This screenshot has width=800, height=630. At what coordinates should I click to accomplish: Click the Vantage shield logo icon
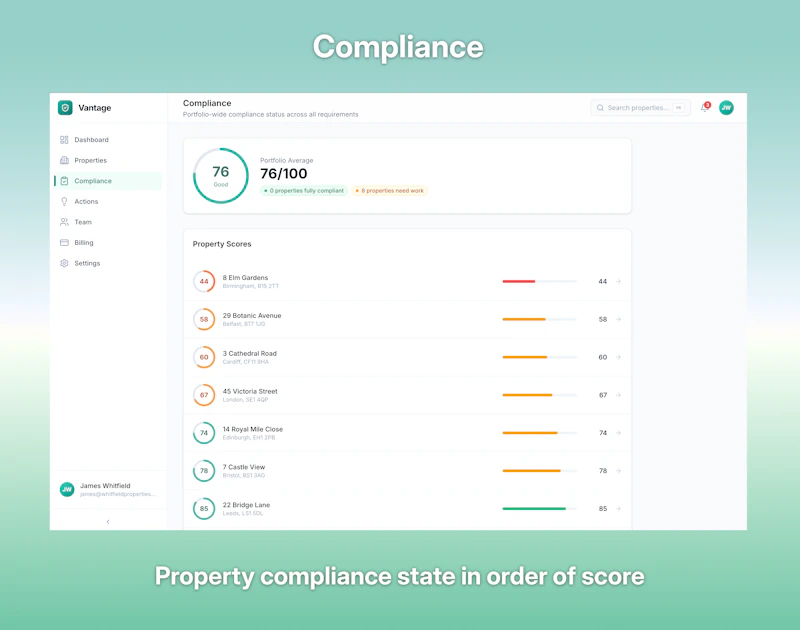[x=65, y=108]
